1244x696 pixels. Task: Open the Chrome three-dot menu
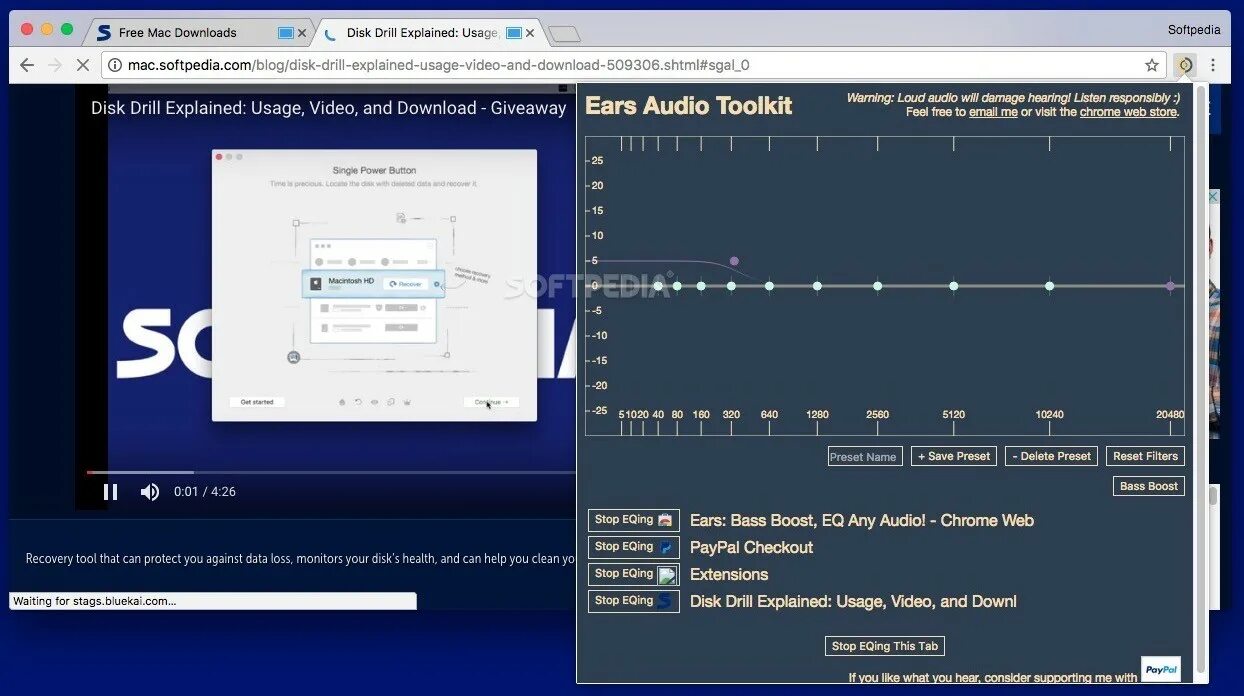point(1213,65)
